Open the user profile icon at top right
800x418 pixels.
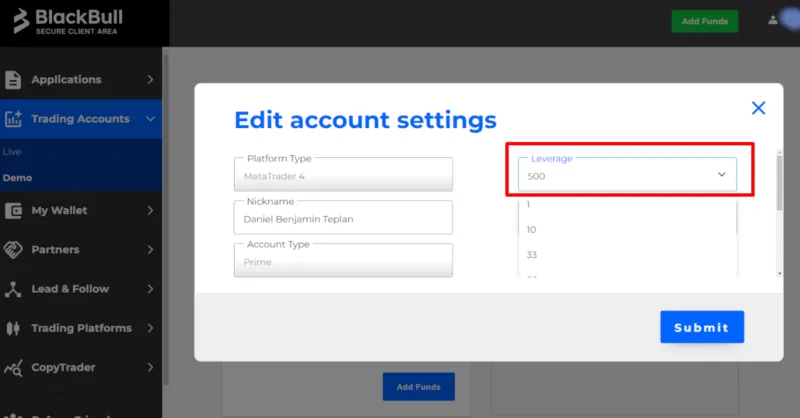(x=772, y=20)
